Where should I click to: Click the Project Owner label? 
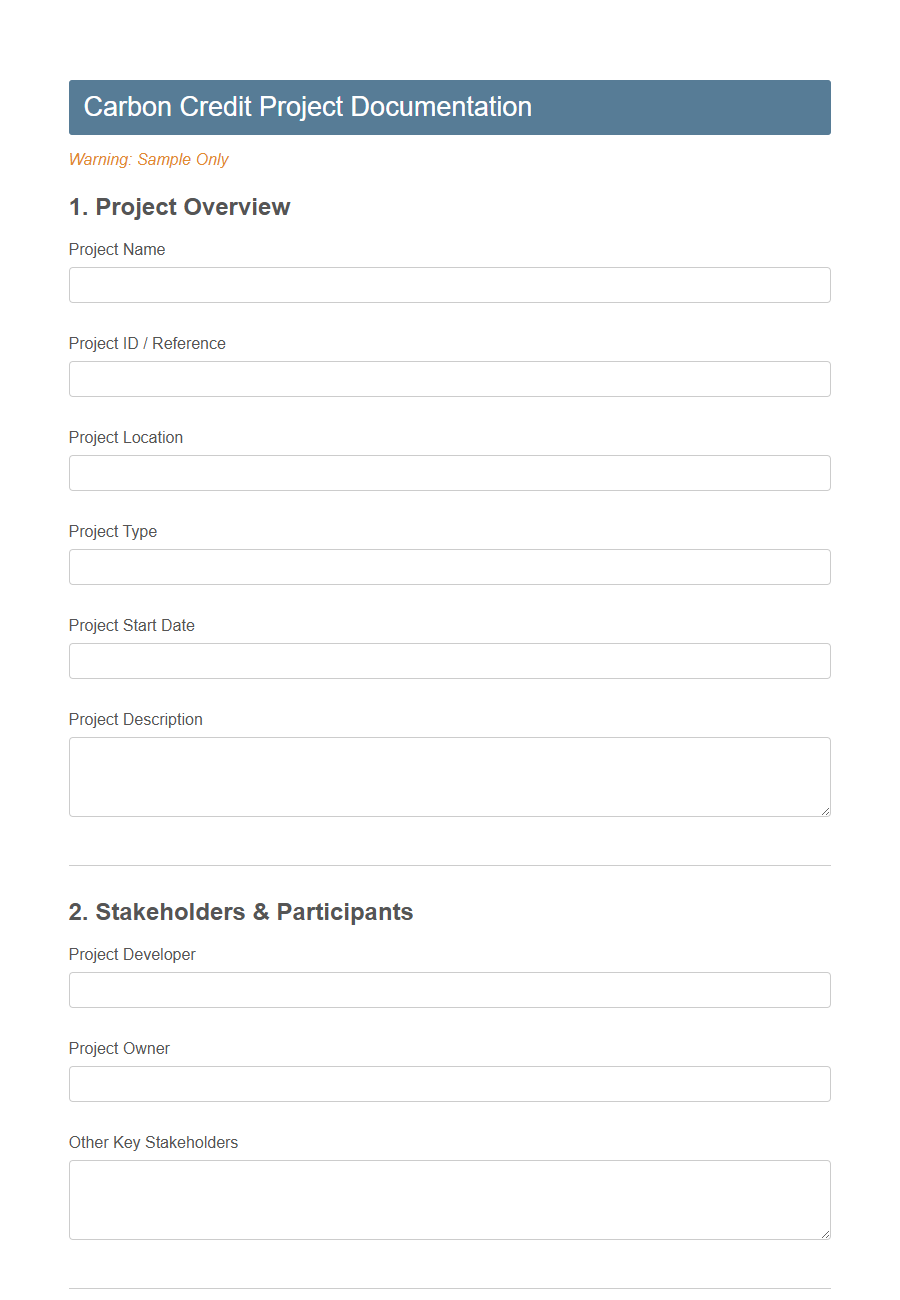[x=119, y=1048]
